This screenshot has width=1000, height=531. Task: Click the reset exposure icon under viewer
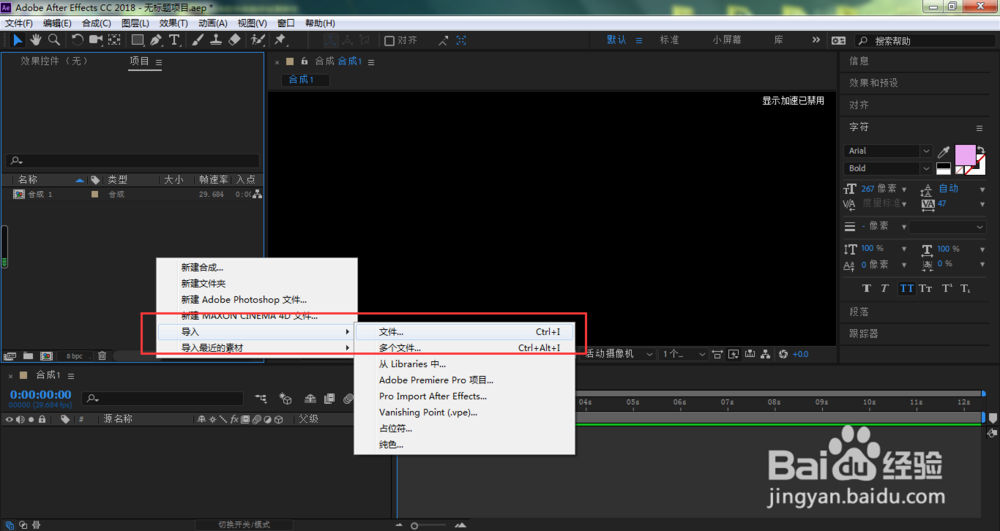point(783,354)
